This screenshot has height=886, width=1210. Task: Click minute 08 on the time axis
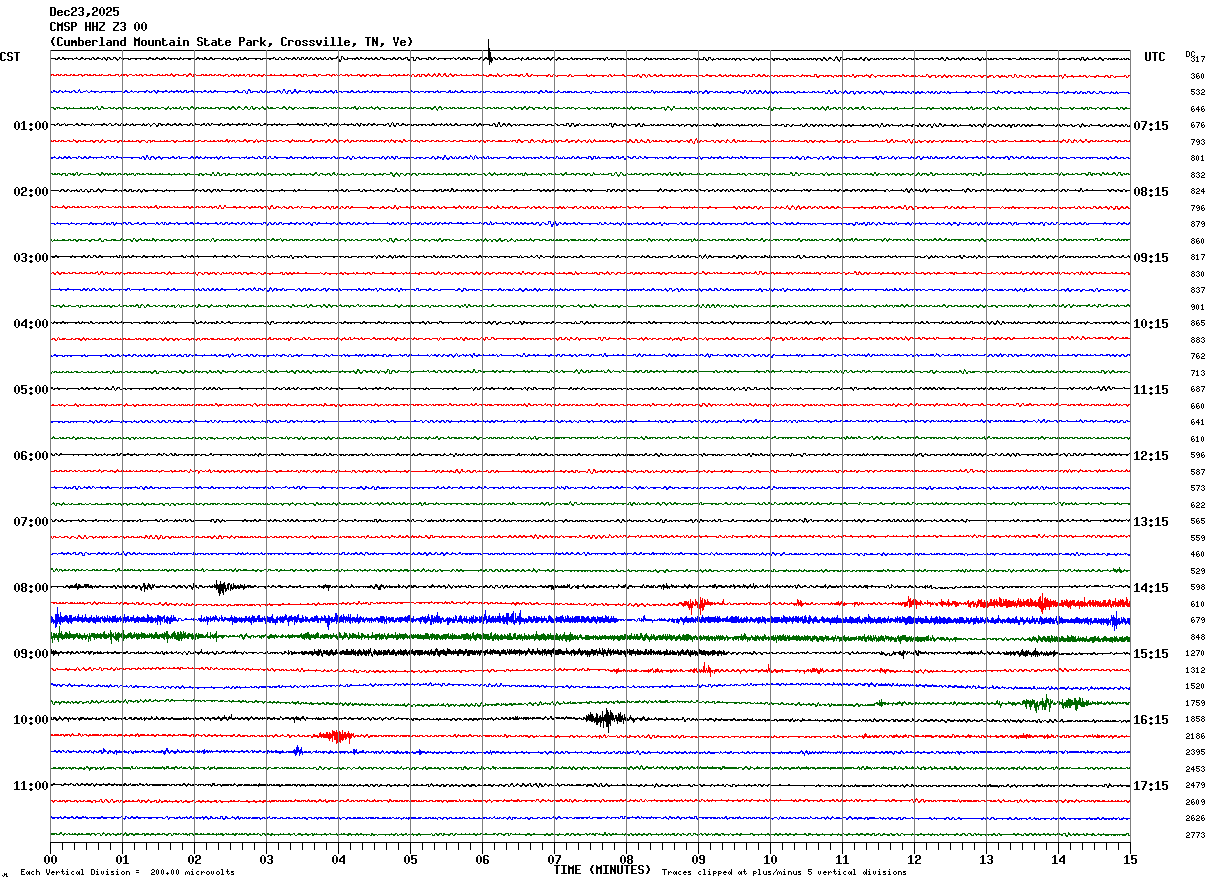click(x=626, y=859)
